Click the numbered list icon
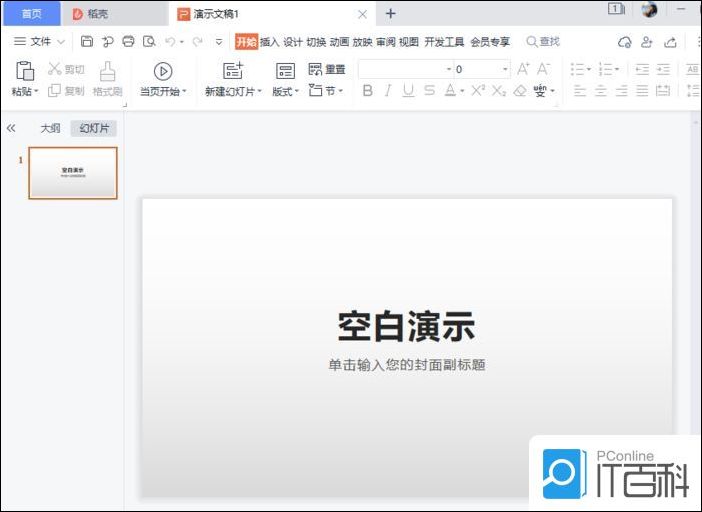Image resolution: width=702 pixels, height=512 pixels. (605, 69)
